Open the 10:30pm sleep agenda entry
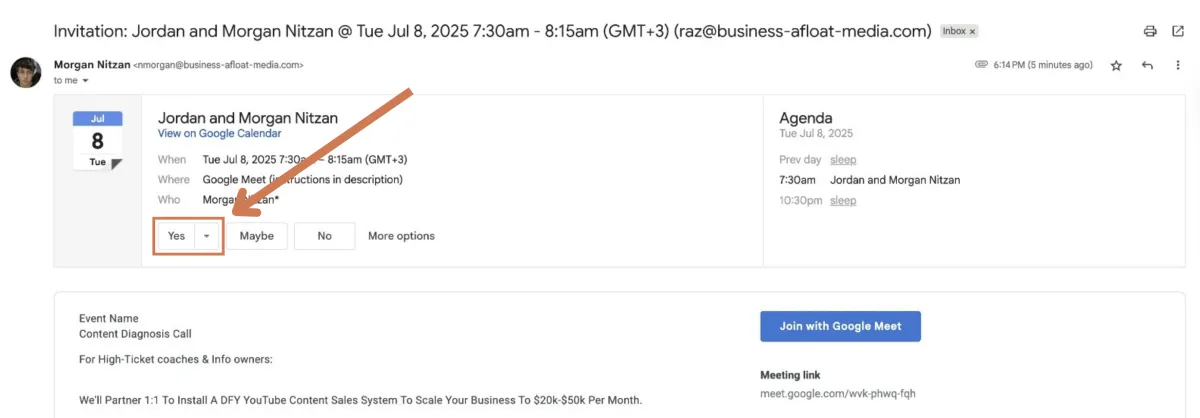 pos(843,200)
